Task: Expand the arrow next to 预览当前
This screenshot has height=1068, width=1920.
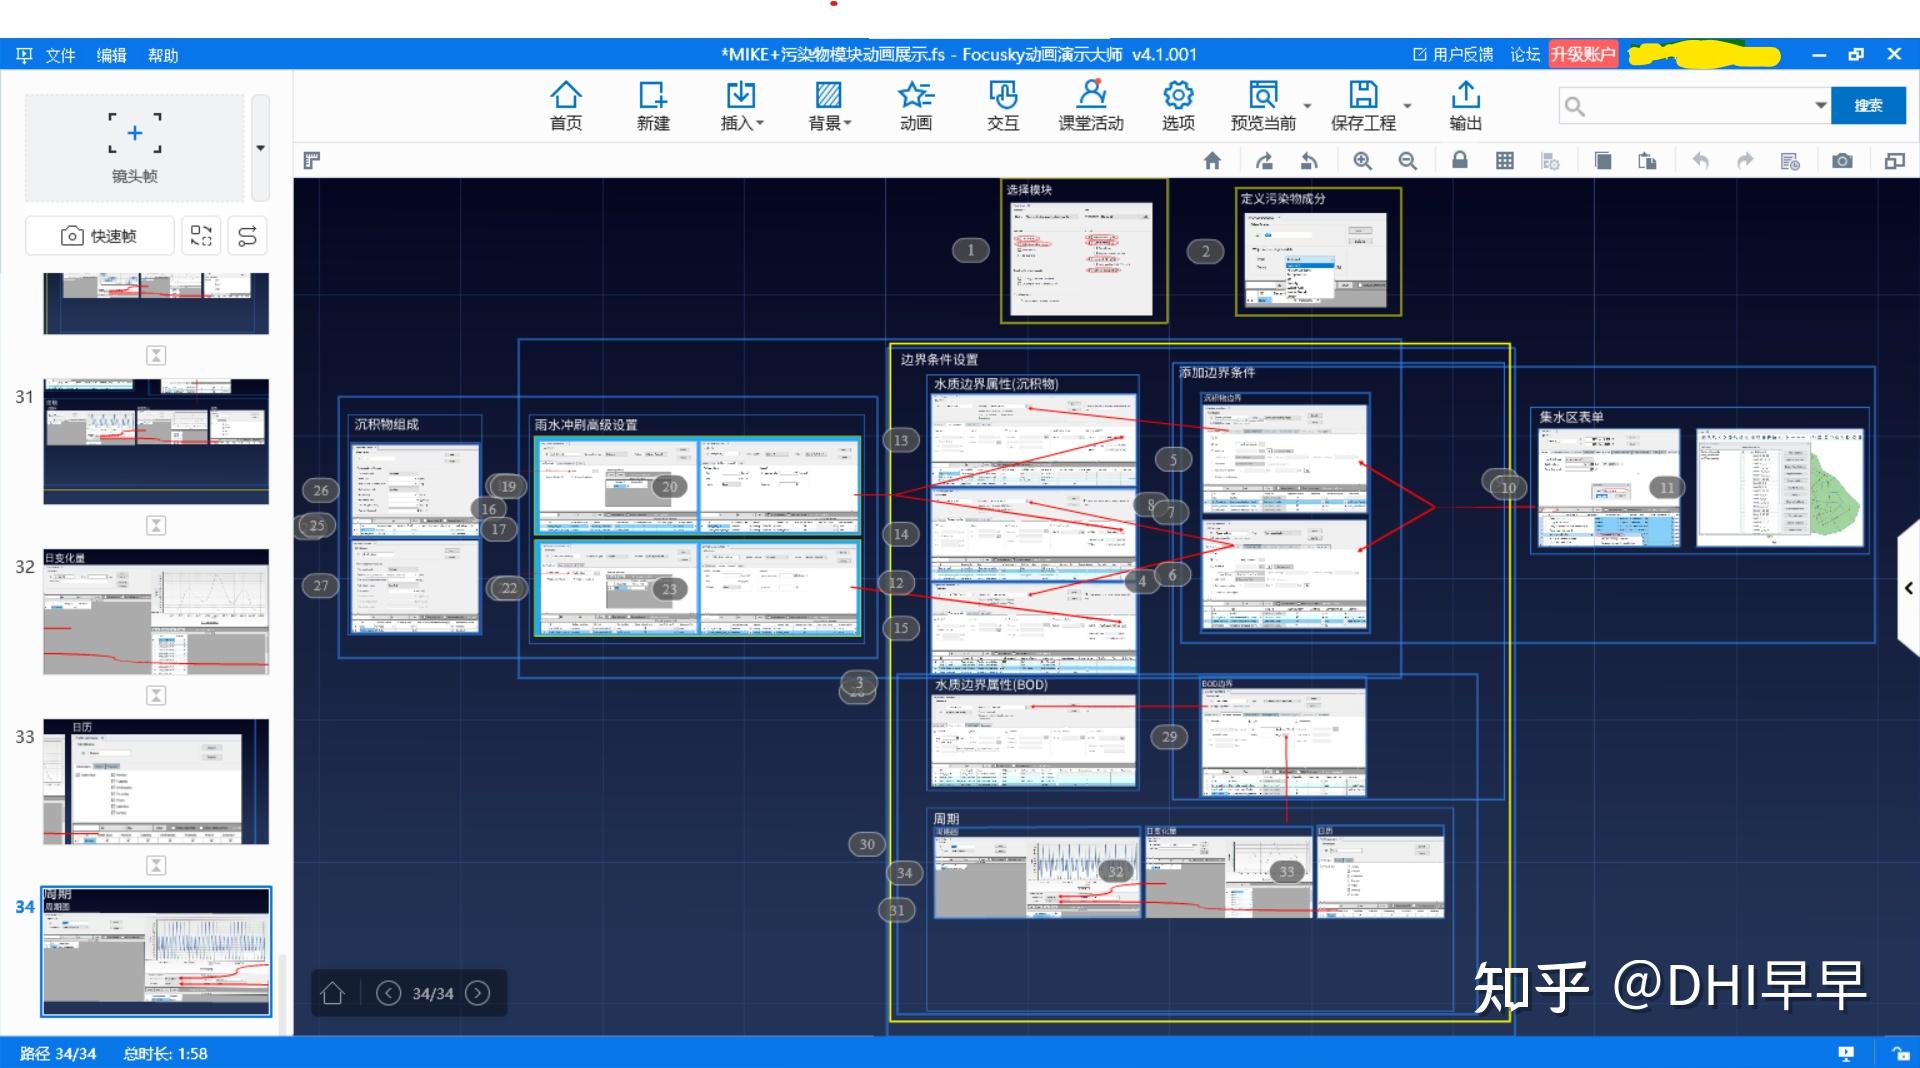Action: pos(1307,106)
